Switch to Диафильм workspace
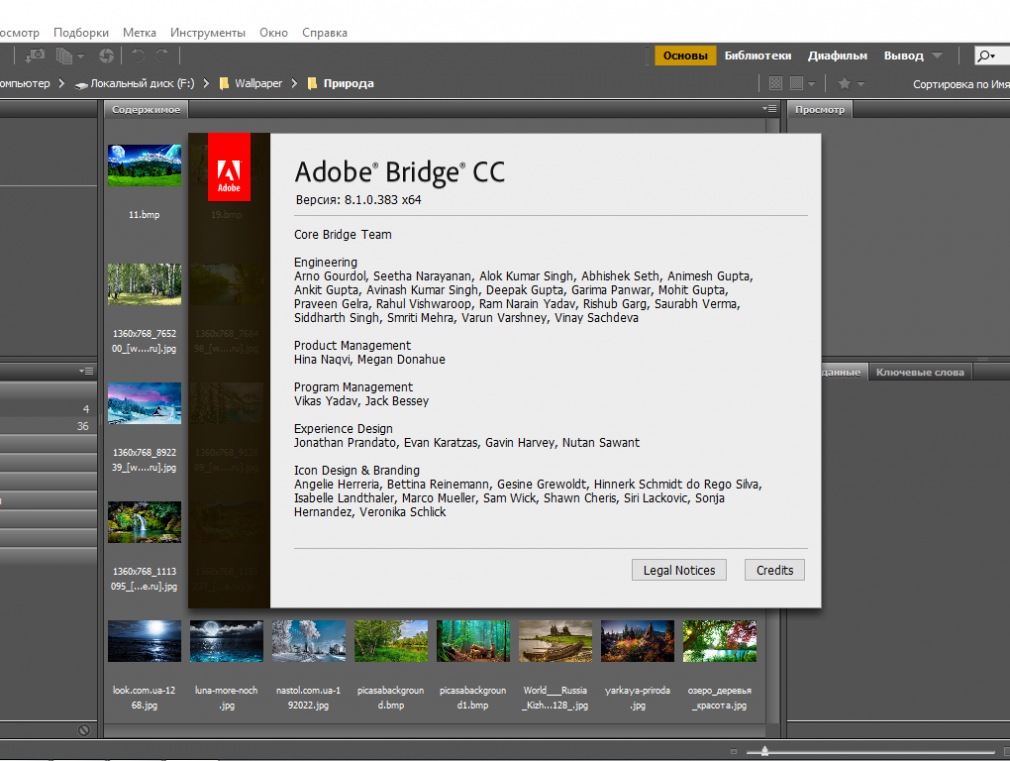The image size is (1010, 761). point(837,56)
